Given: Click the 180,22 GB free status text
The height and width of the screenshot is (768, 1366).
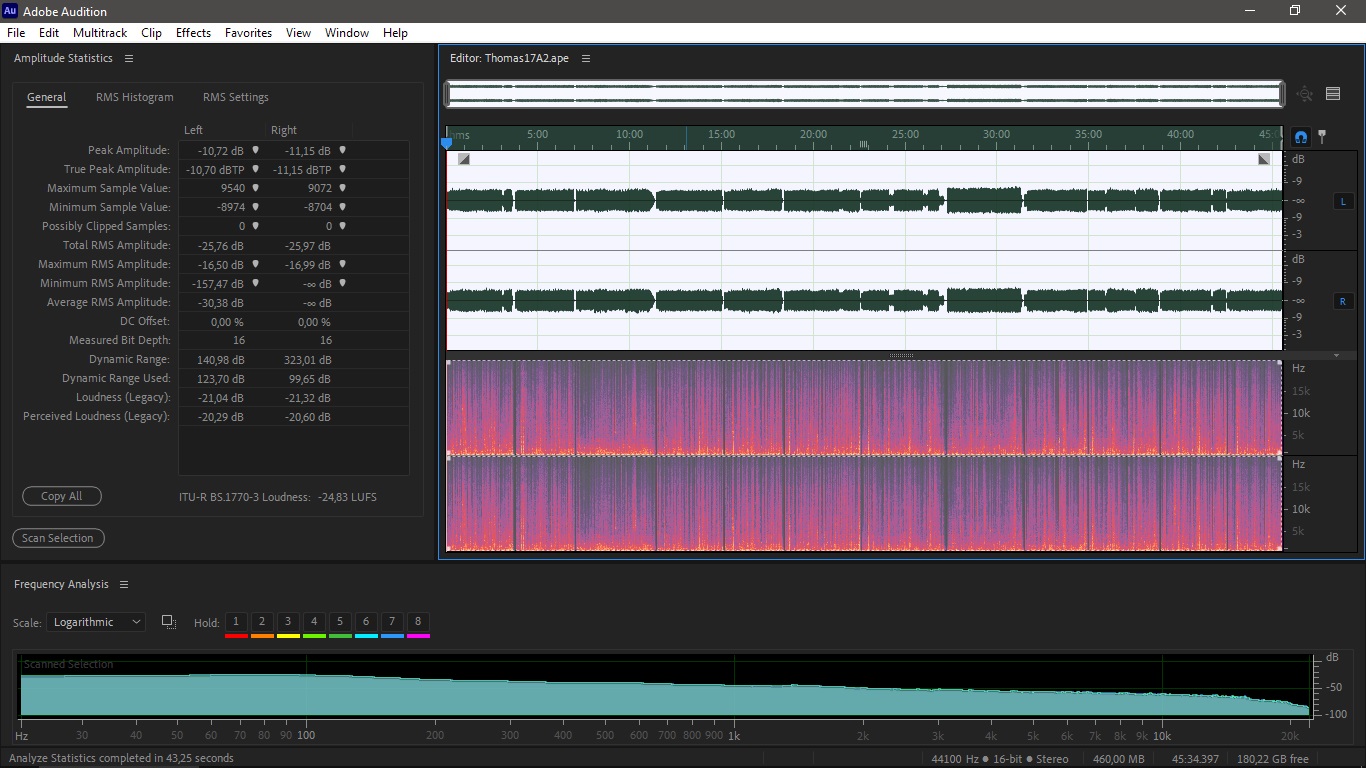Looking at the screenshot, I should click(1273, 759).
